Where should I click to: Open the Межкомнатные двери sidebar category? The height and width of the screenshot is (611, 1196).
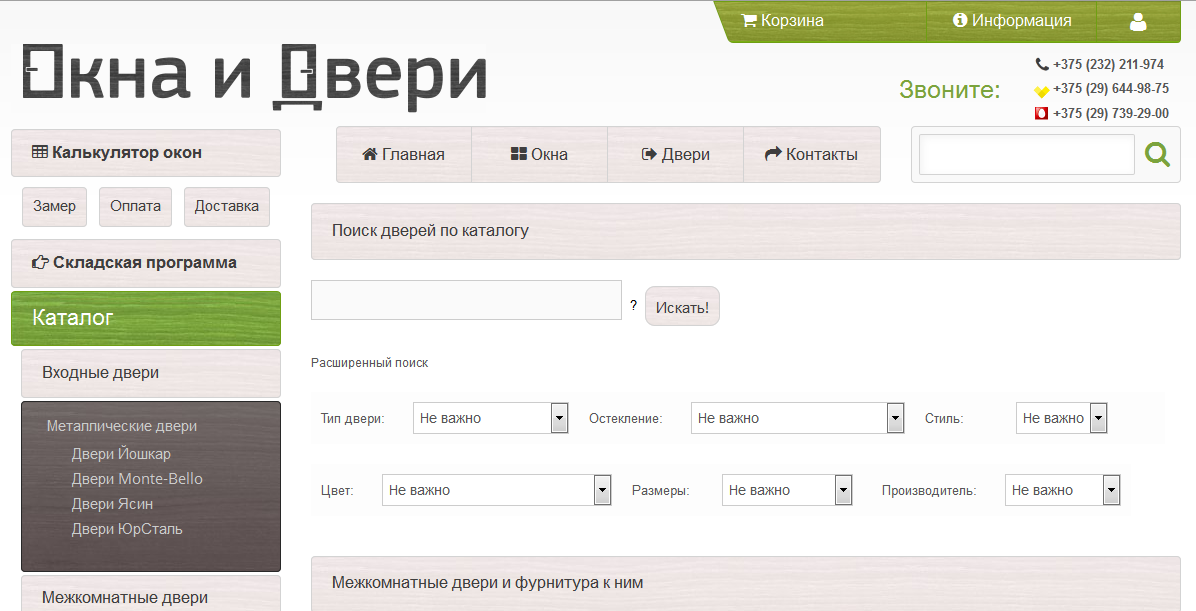[150, 595]
